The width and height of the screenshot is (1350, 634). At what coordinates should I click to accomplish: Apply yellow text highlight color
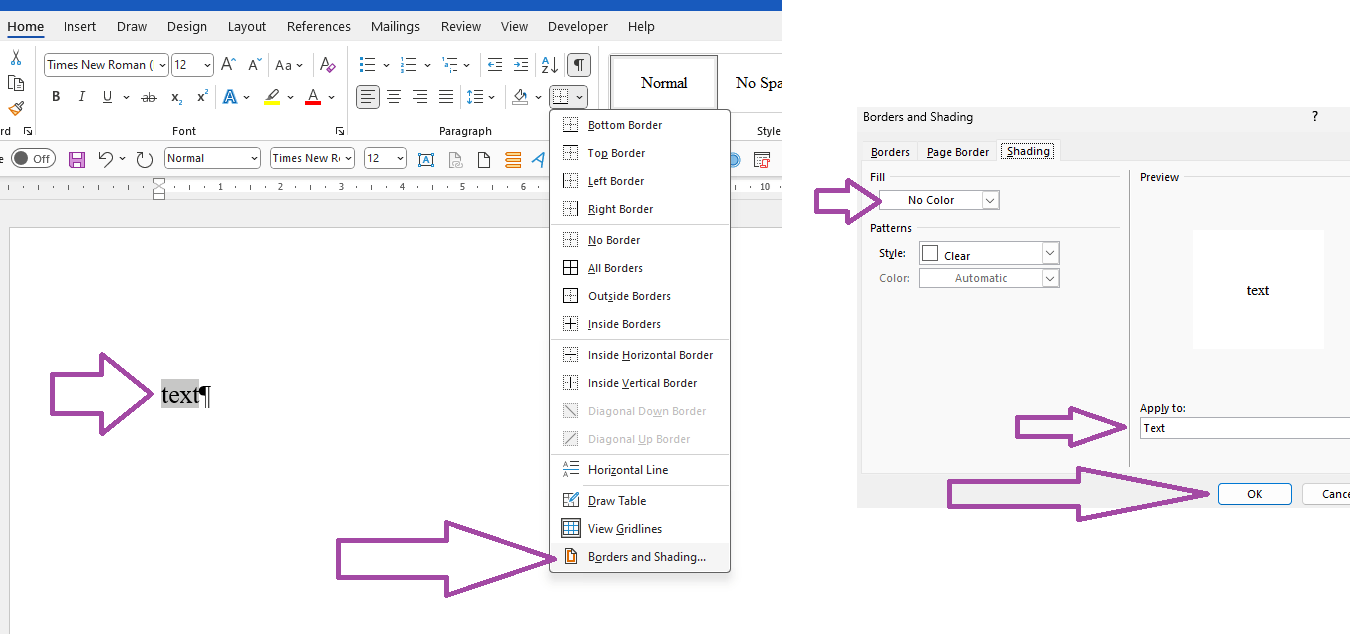(272, 97)
